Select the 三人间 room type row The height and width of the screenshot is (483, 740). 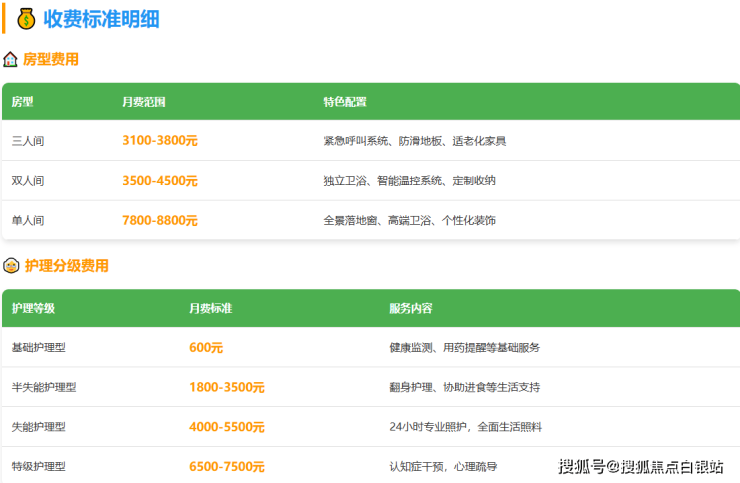click(28, 141)
